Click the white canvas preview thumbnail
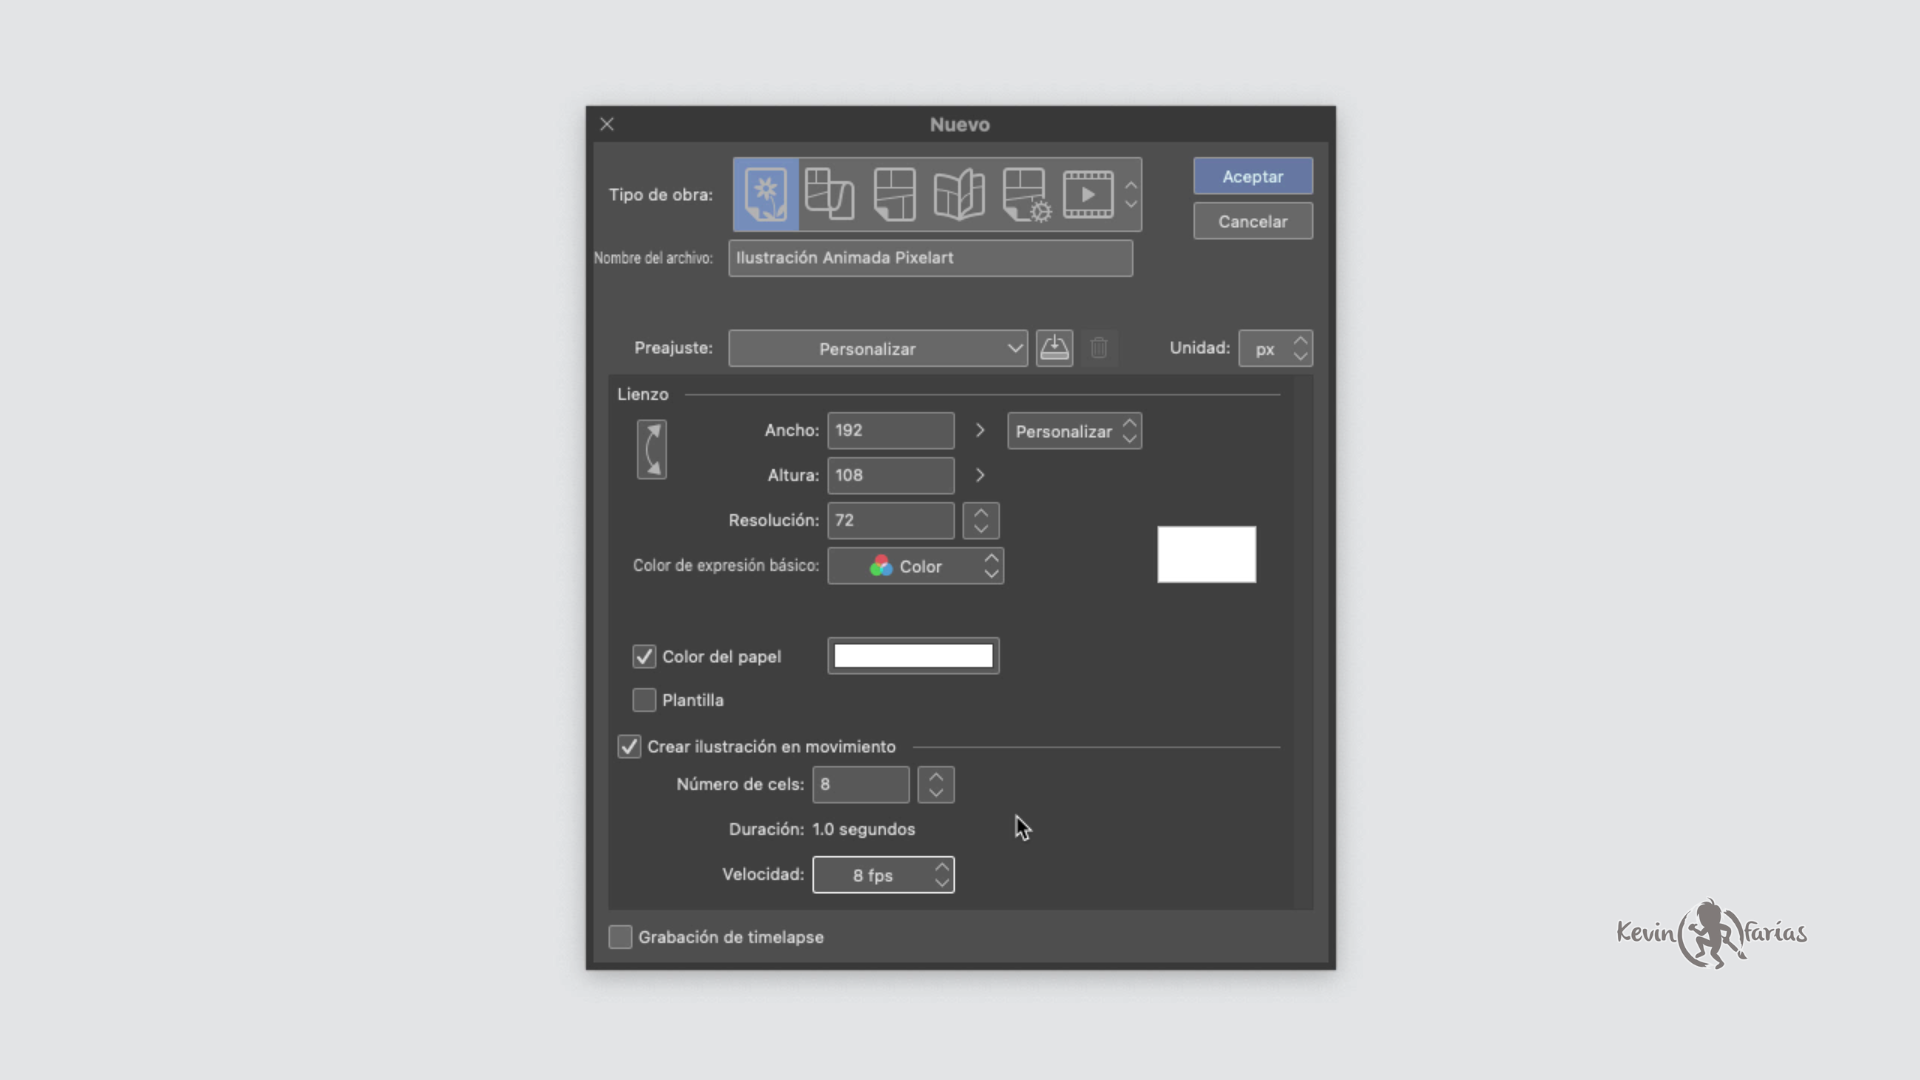The height and width of the screenshot is (1080, 1920). (x=1207, y=554)
